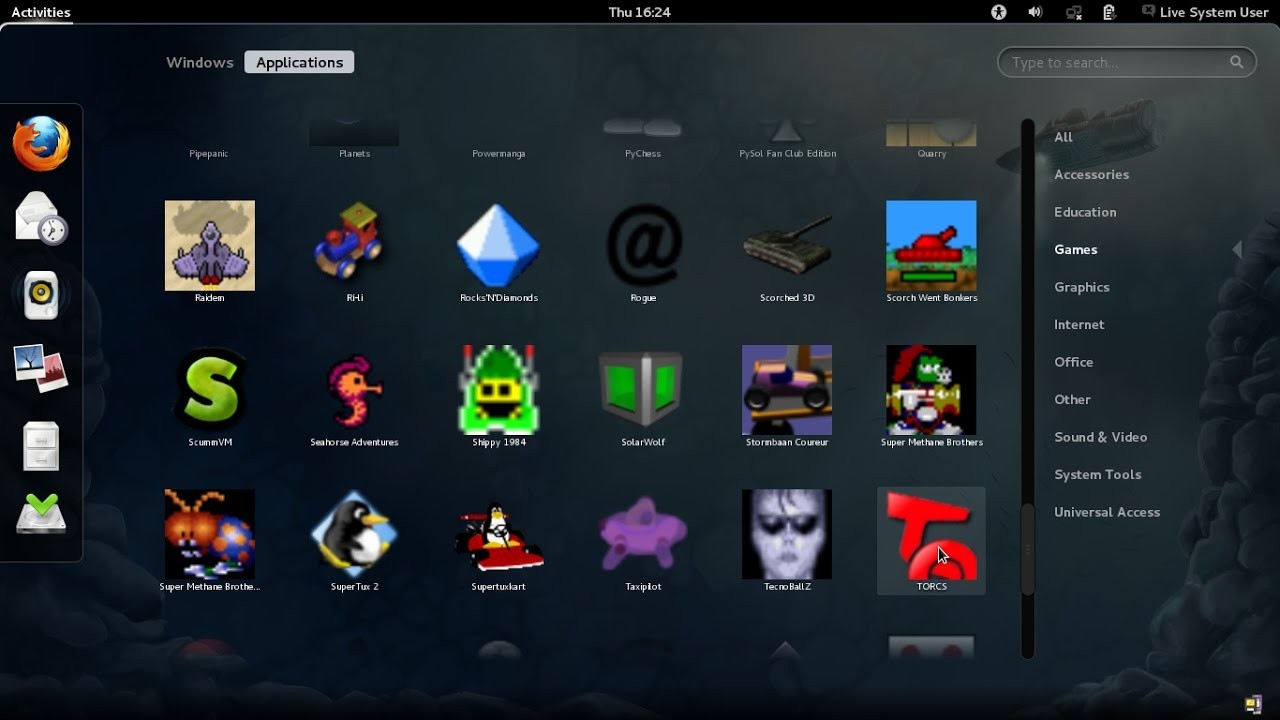The width and height of the screenshot is (1280, 720).
Task: Launch Supertuxkart racing game
Action: click(x=498, y=534)
